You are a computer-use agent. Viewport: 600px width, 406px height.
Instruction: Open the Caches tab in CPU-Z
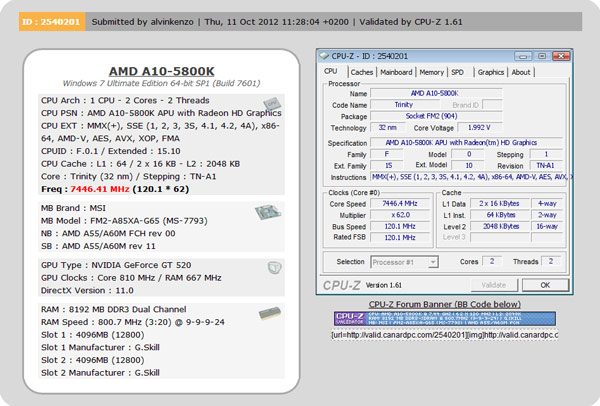(x=362, y=72)
